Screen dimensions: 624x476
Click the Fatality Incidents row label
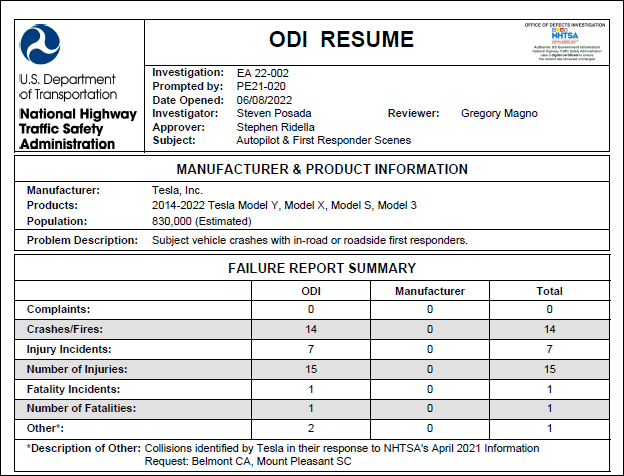[73, 389]
